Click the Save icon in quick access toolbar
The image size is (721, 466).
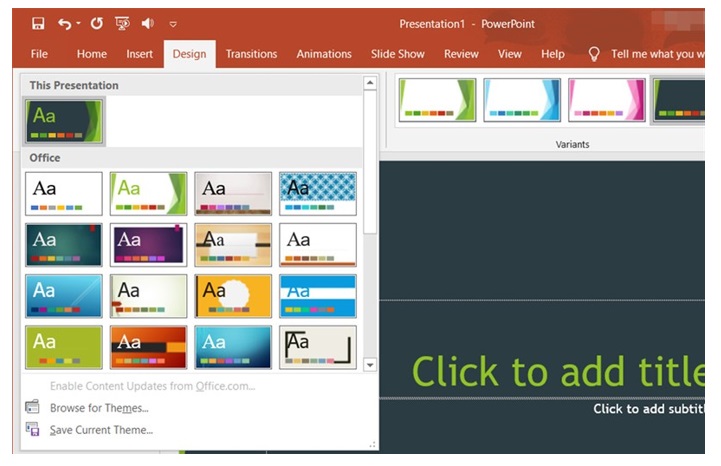coord(38,23)
